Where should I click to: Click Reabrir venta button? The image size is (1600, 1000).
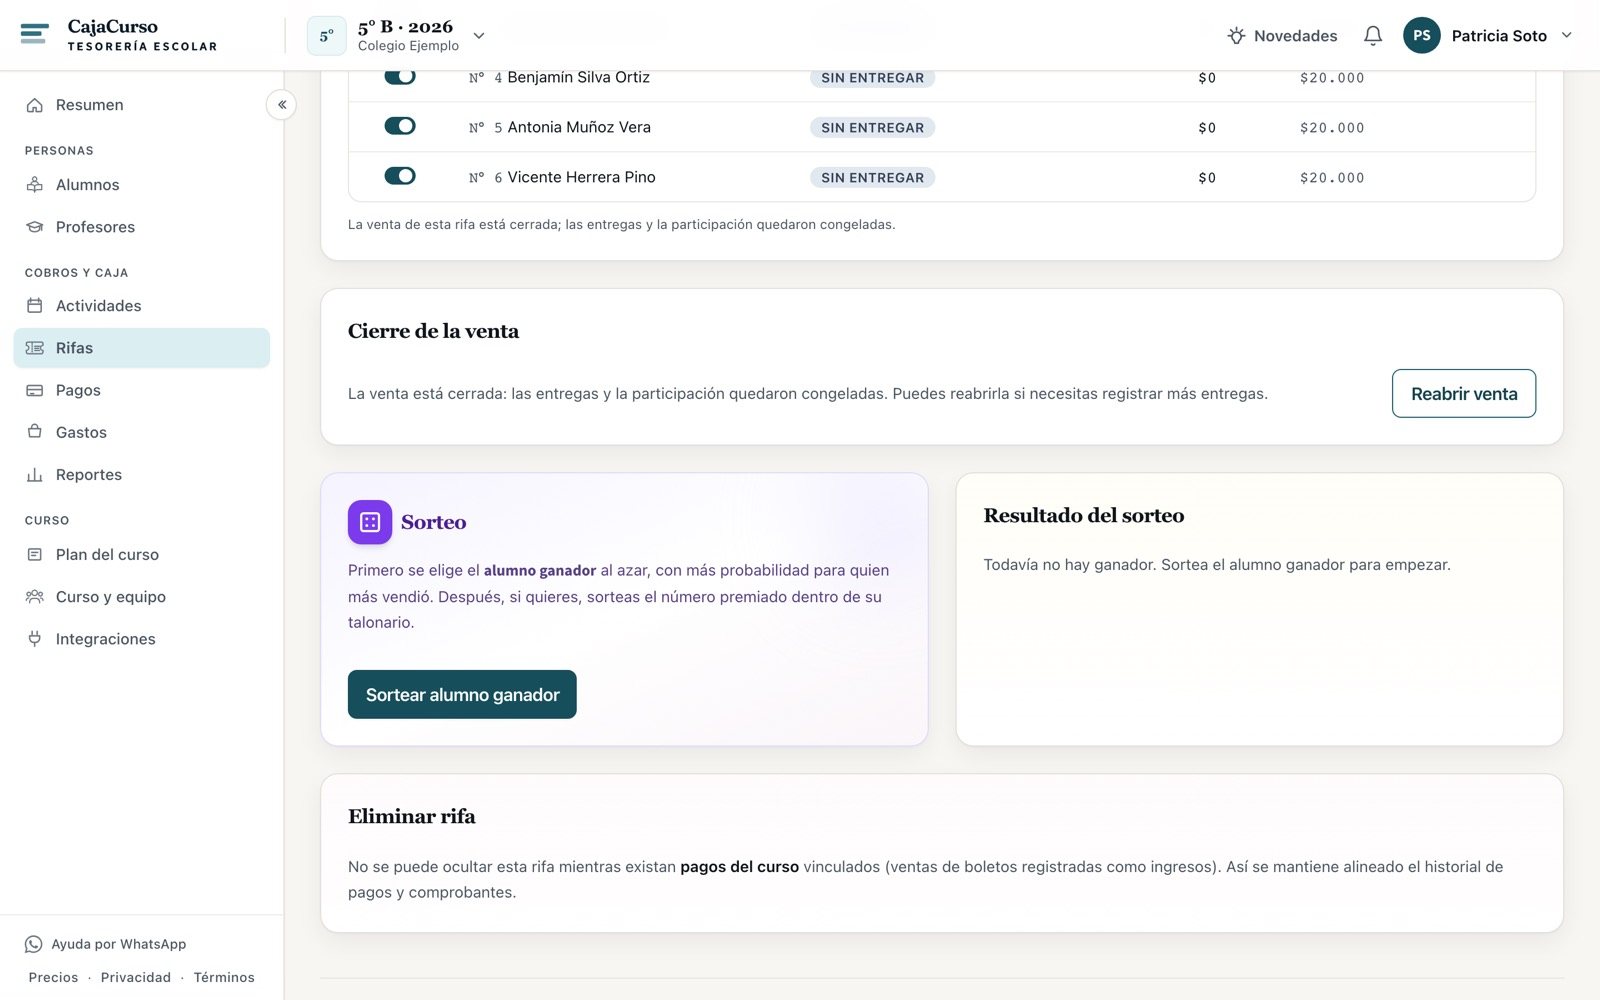pyautogui.click(x=1464, y=394)
